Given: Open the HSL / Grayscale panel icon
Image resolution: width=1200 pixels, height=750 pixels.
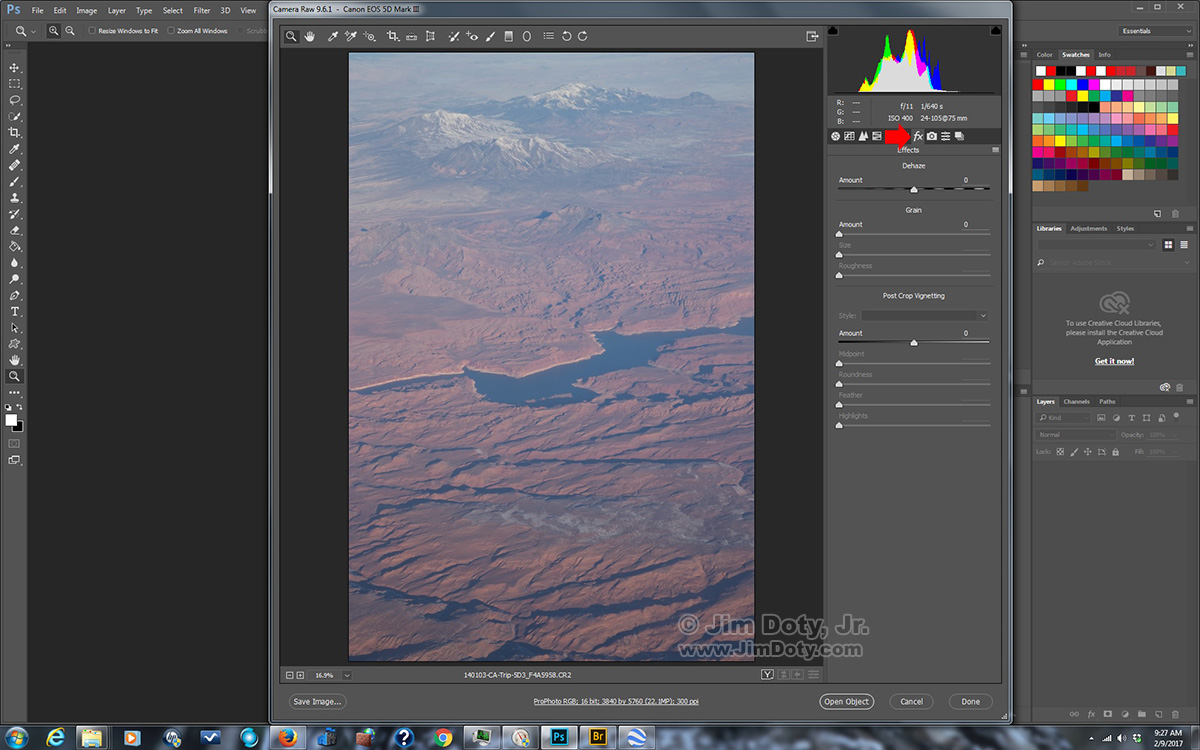Looking at the screenshot, I should point(877,136).
